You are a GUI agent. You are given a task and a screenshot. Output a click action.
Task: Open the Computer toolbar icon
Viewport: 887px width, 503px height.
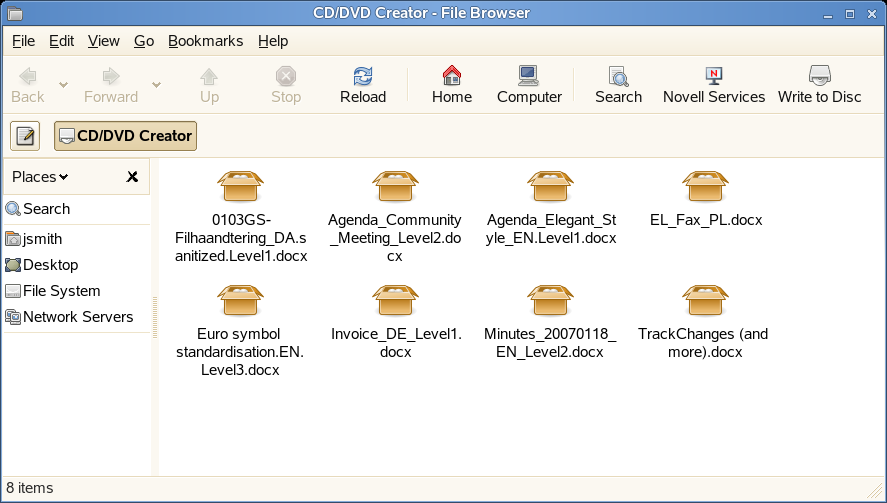tap(529, 75)
